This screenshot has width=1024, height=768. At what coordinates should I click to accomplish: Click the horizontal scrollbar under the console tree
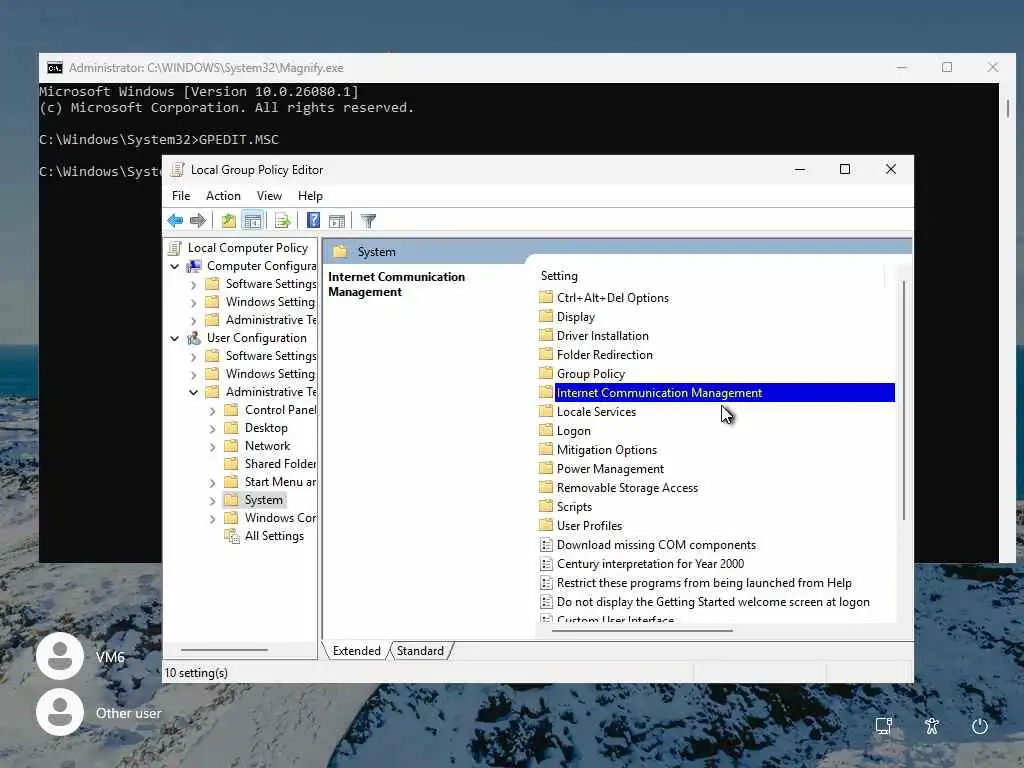tap(224, 650)
